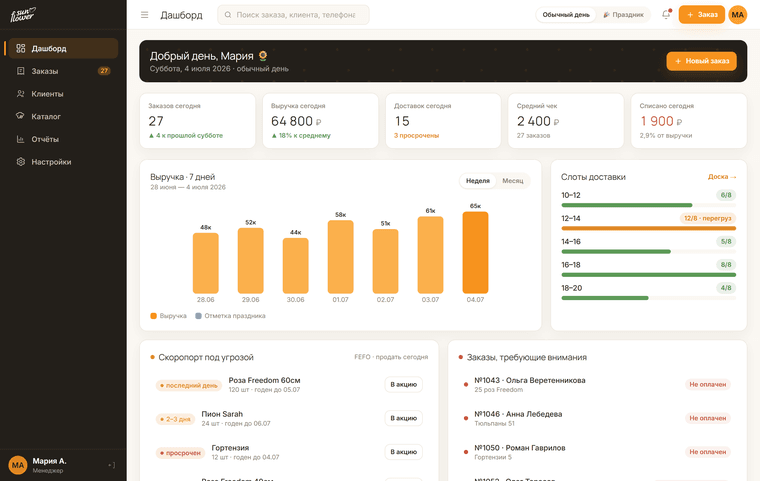Click the sunflower emoji beside greeting
Image resolution: width=760 pixels, height=481 pixels.
point(263,56)
